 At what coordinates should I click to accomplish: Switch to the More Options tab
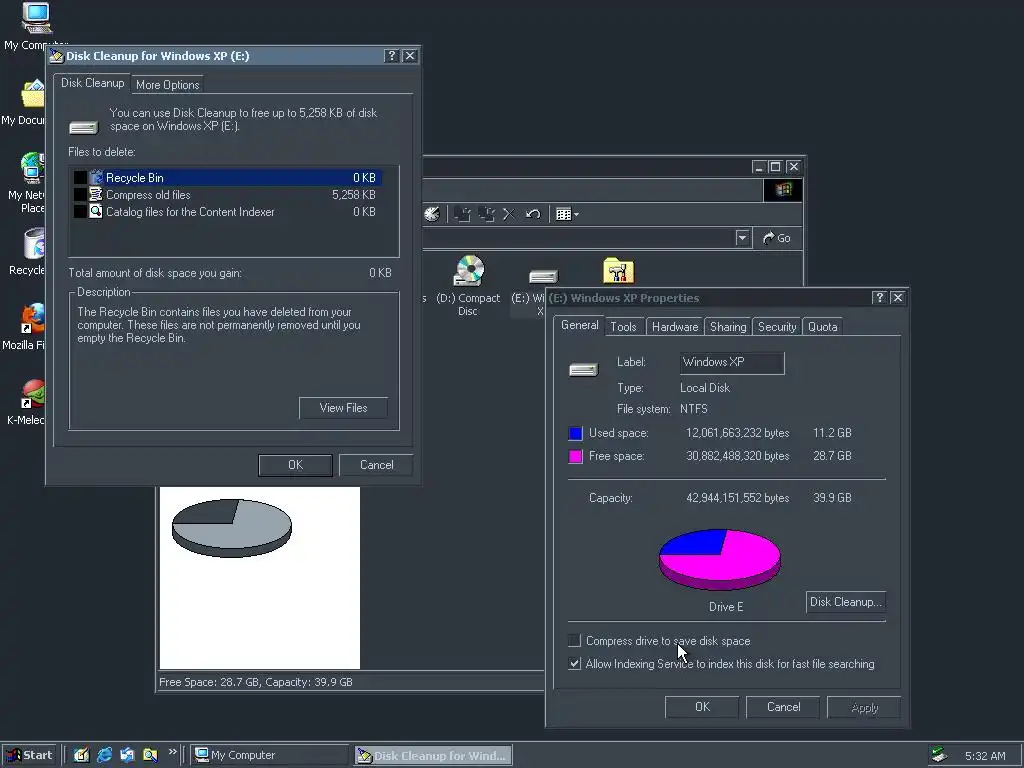coord(167,84)
